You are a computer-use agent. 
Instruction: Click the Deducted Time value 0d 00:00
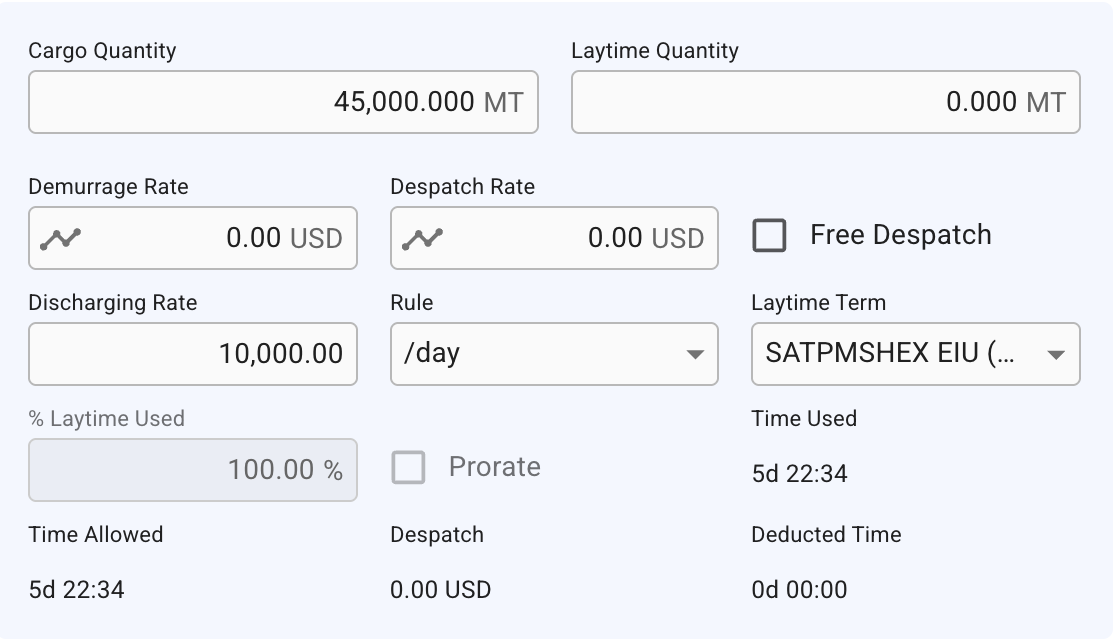[799, 589]
